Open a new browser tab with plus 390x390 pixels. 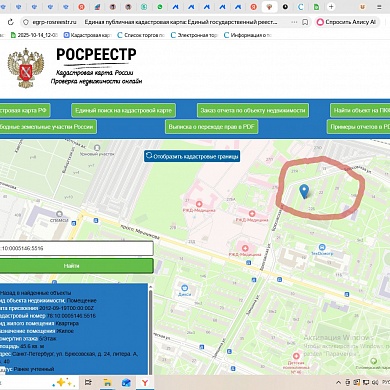(331, 7)
